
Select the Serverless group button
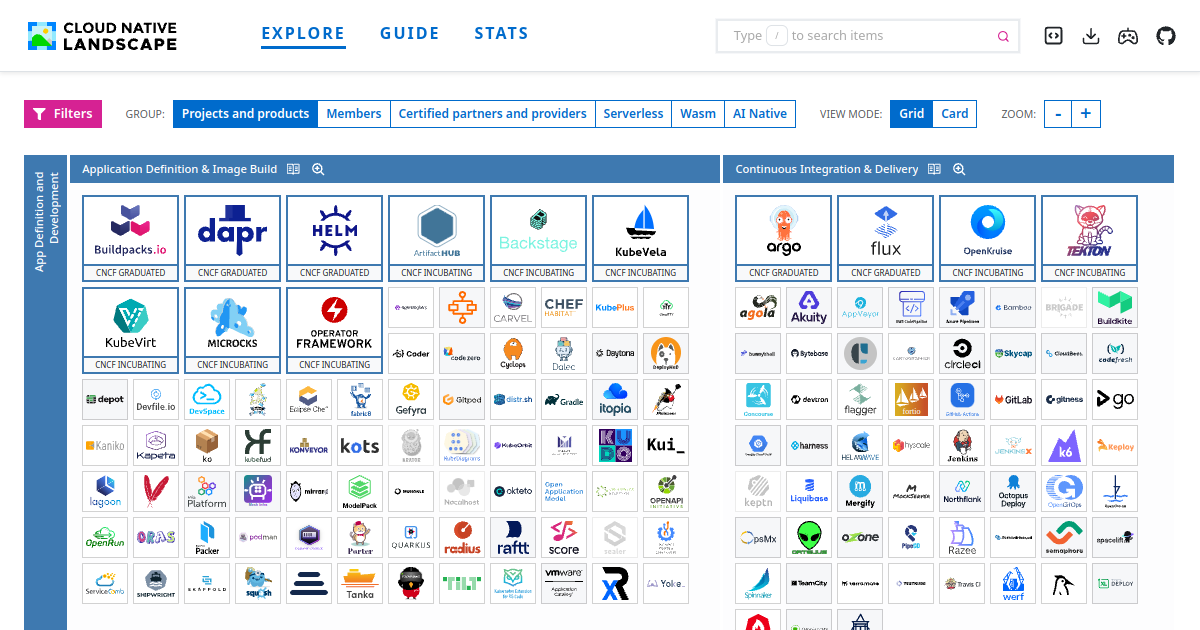click(633, 114)
